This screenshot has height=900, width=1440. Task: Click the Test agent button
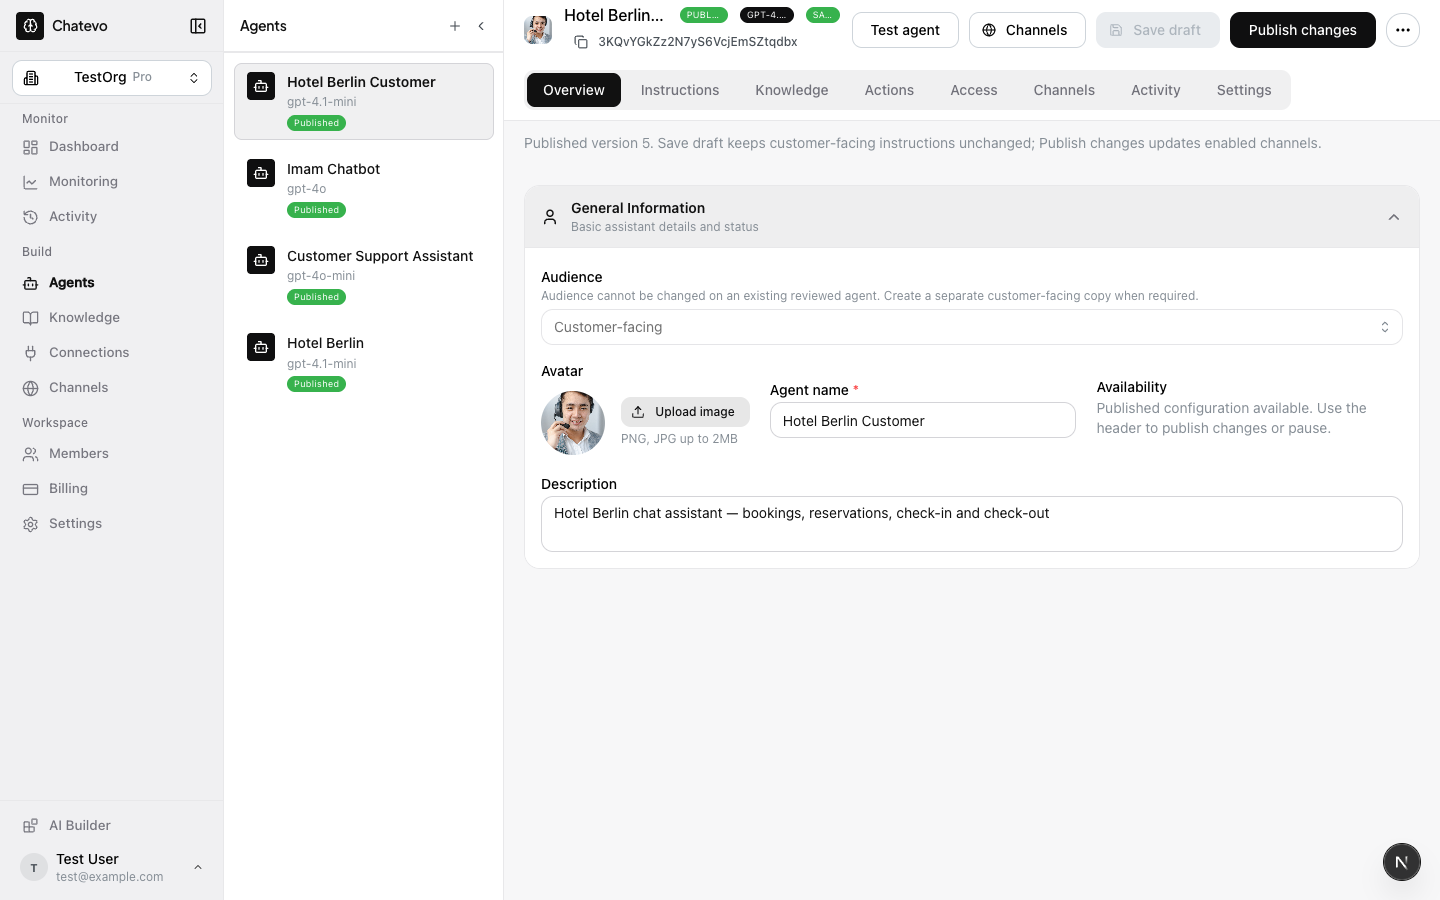(x=905, y=30)
